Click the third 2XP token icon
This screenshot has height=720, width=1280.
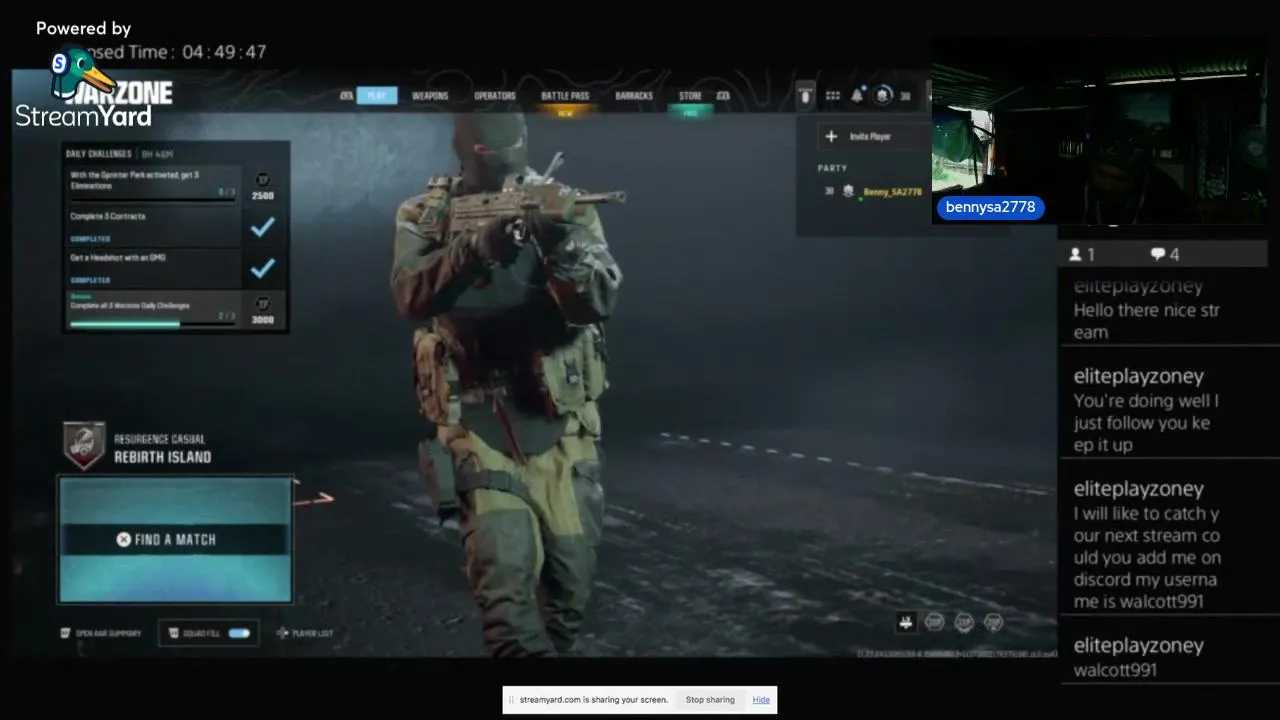[x=993, y=622]
